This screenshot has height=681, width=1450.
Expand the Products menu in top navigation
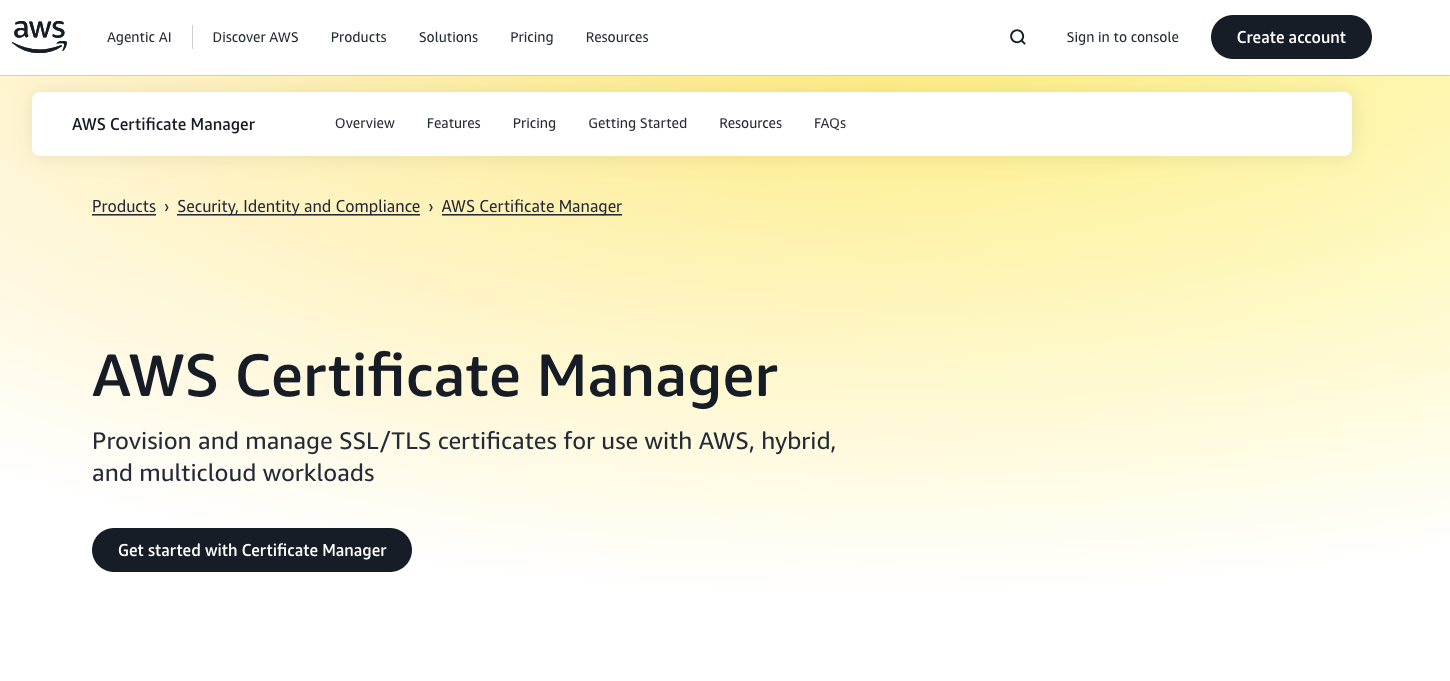[358, 37]
